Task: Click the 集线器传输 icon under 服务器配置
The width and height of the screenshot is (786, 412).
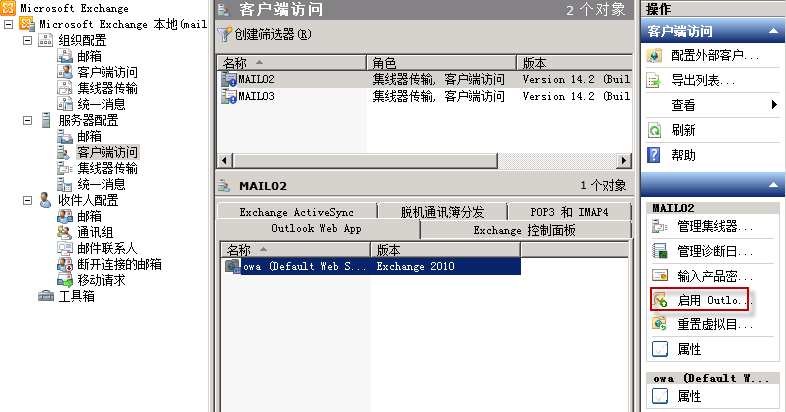Action: (x=65, y=168)
